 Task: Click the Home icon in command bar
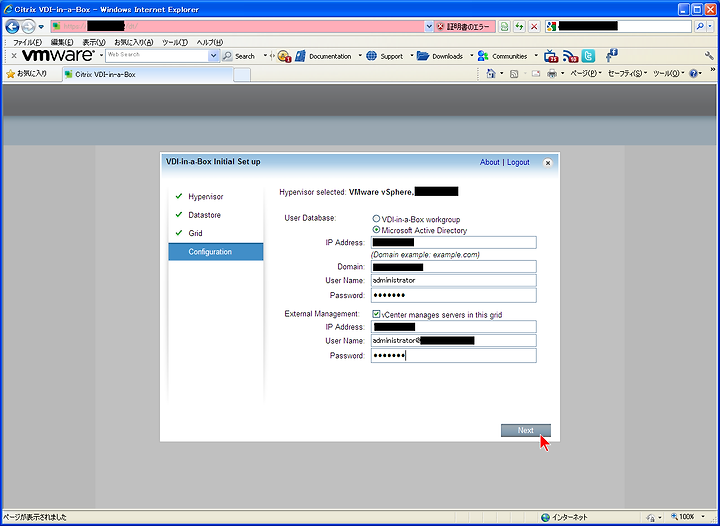click(491, 73)
